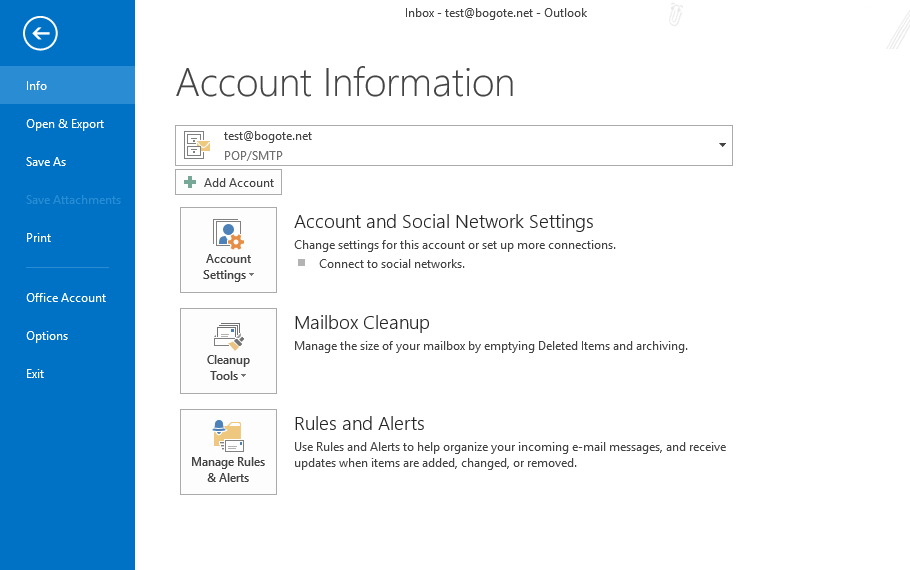Select the Info item in the sidebar
The width and height of the screenshot is (910, 570).
[x=37, y=86]
